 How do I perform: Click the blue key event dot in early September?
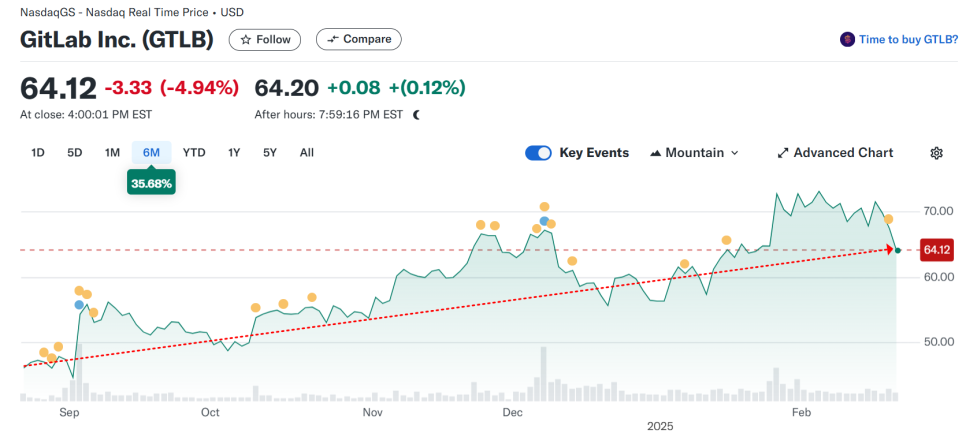pos(79,305)
